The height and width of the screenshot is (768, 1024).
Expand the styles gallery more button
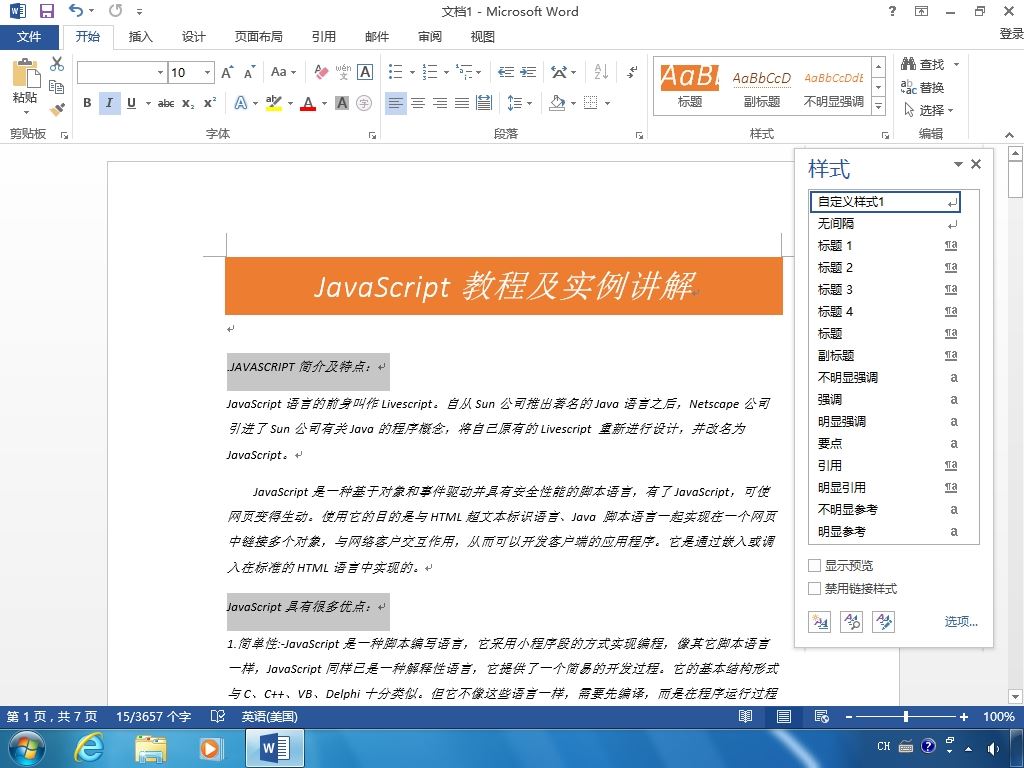pyautogui.click(x=879, y=106)
